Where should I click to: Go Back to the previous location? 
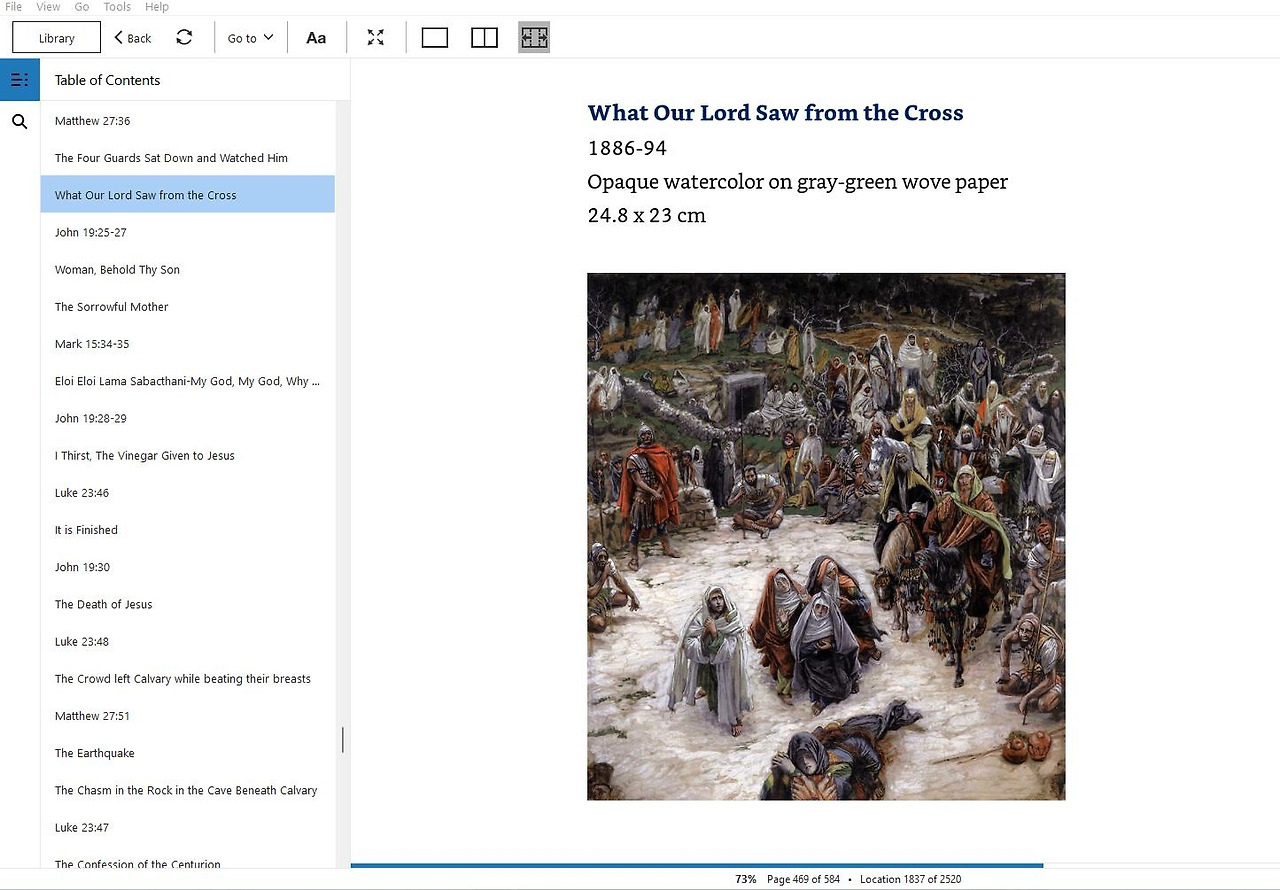(x=132, y=38)
